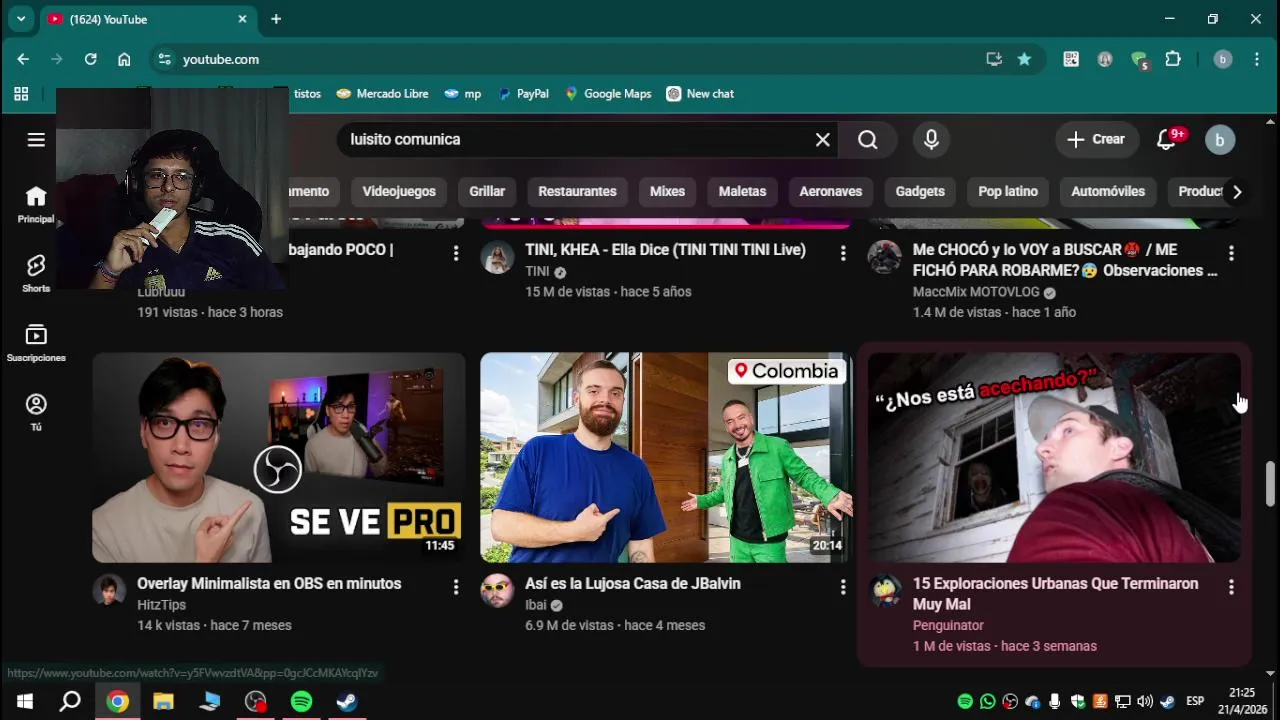Image resolution: width=1280 pixels, height=720 pixels.
Task: Filter by the Restaurantes chip
Action: [x=577, y=192]
